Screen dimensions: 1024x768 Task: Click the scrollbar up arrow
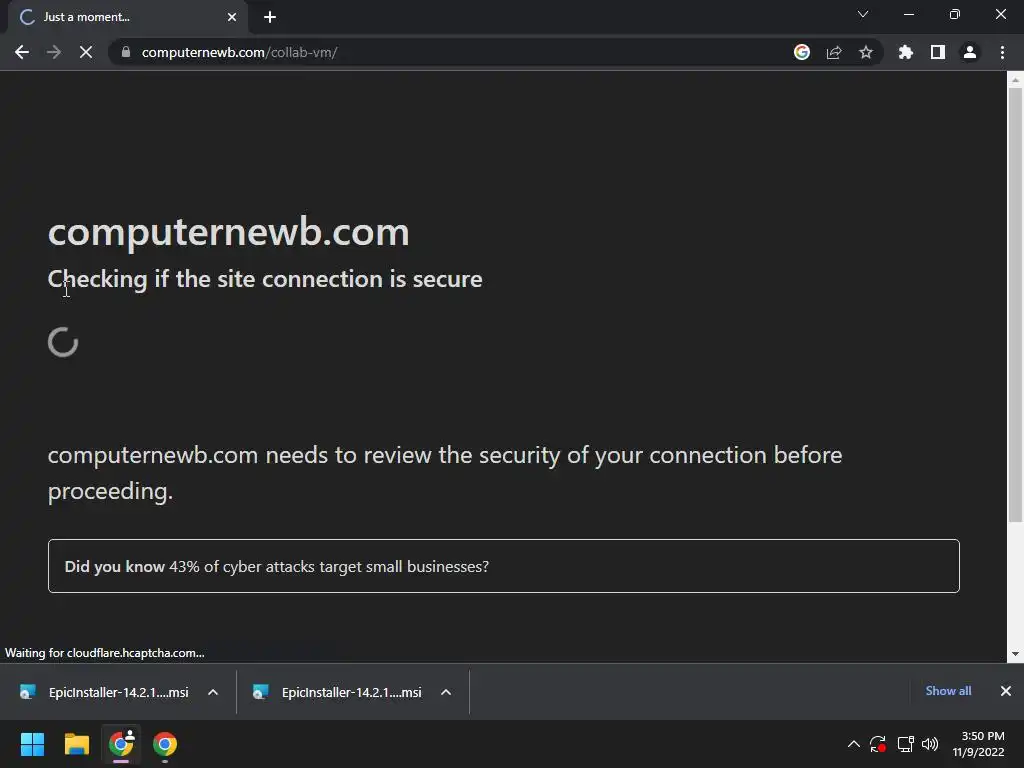tap(1015, 80)
